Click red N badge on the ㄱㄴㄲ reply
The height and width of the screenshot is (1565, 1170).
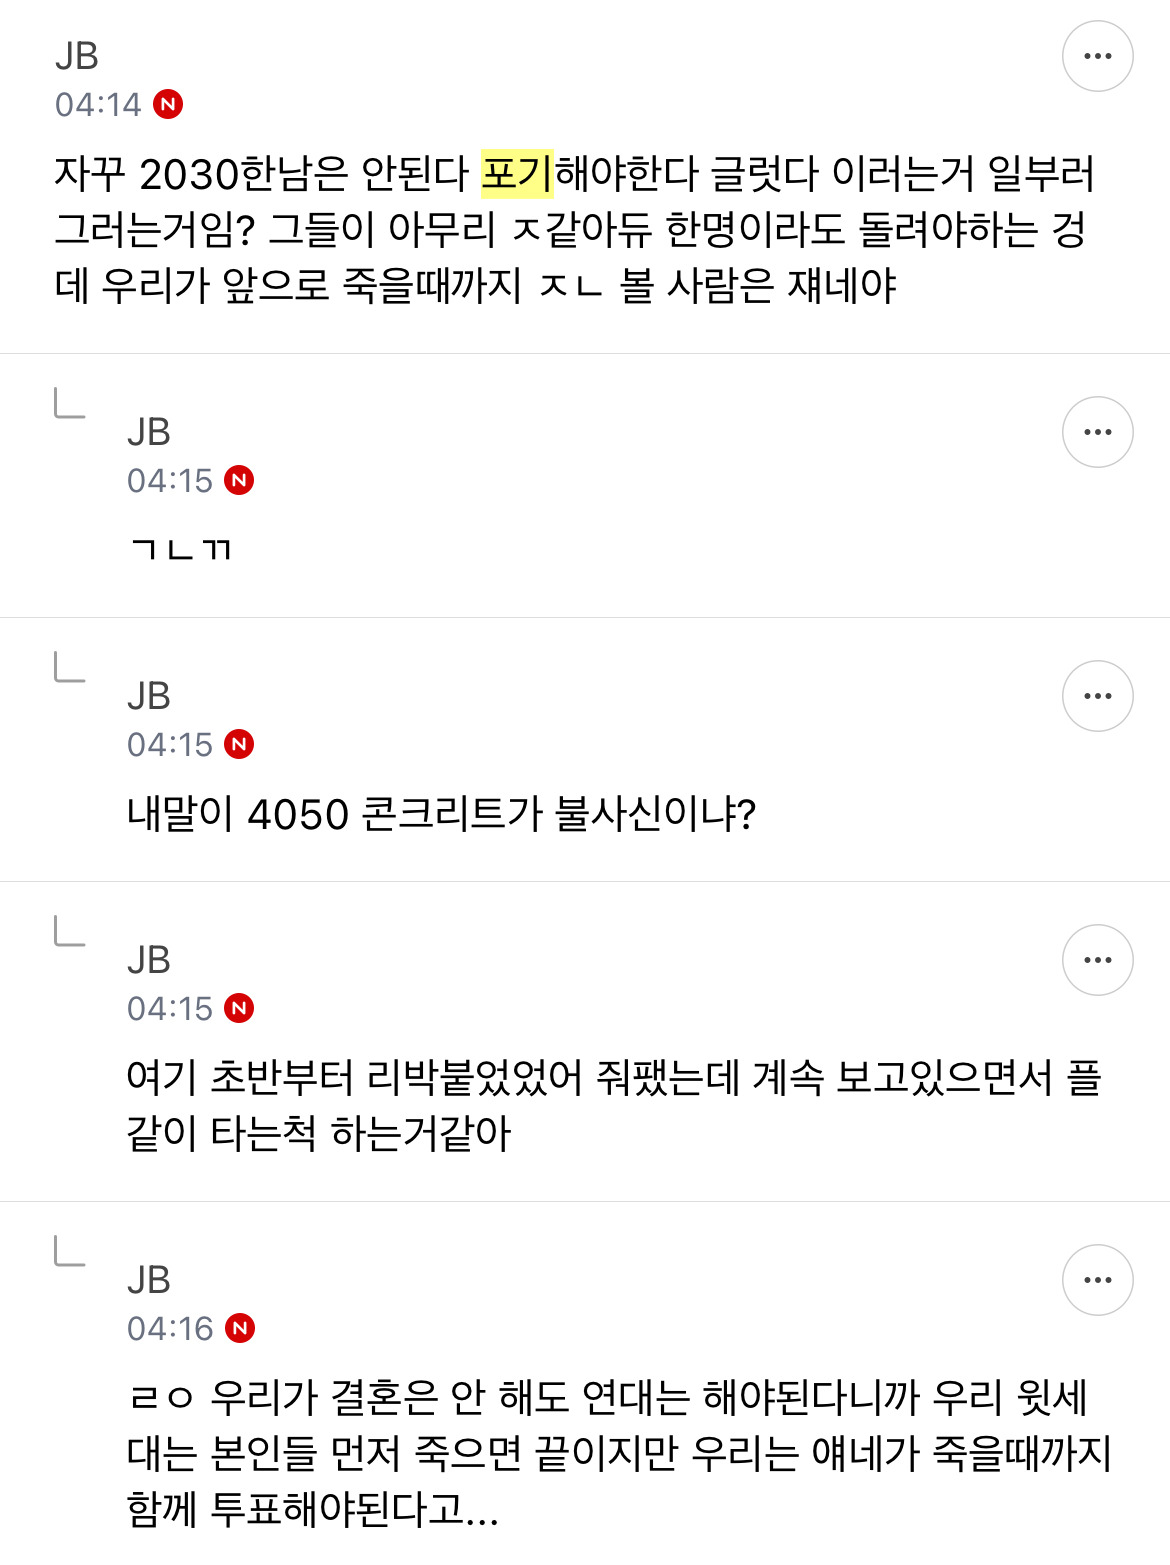click(x=239, y=480)
